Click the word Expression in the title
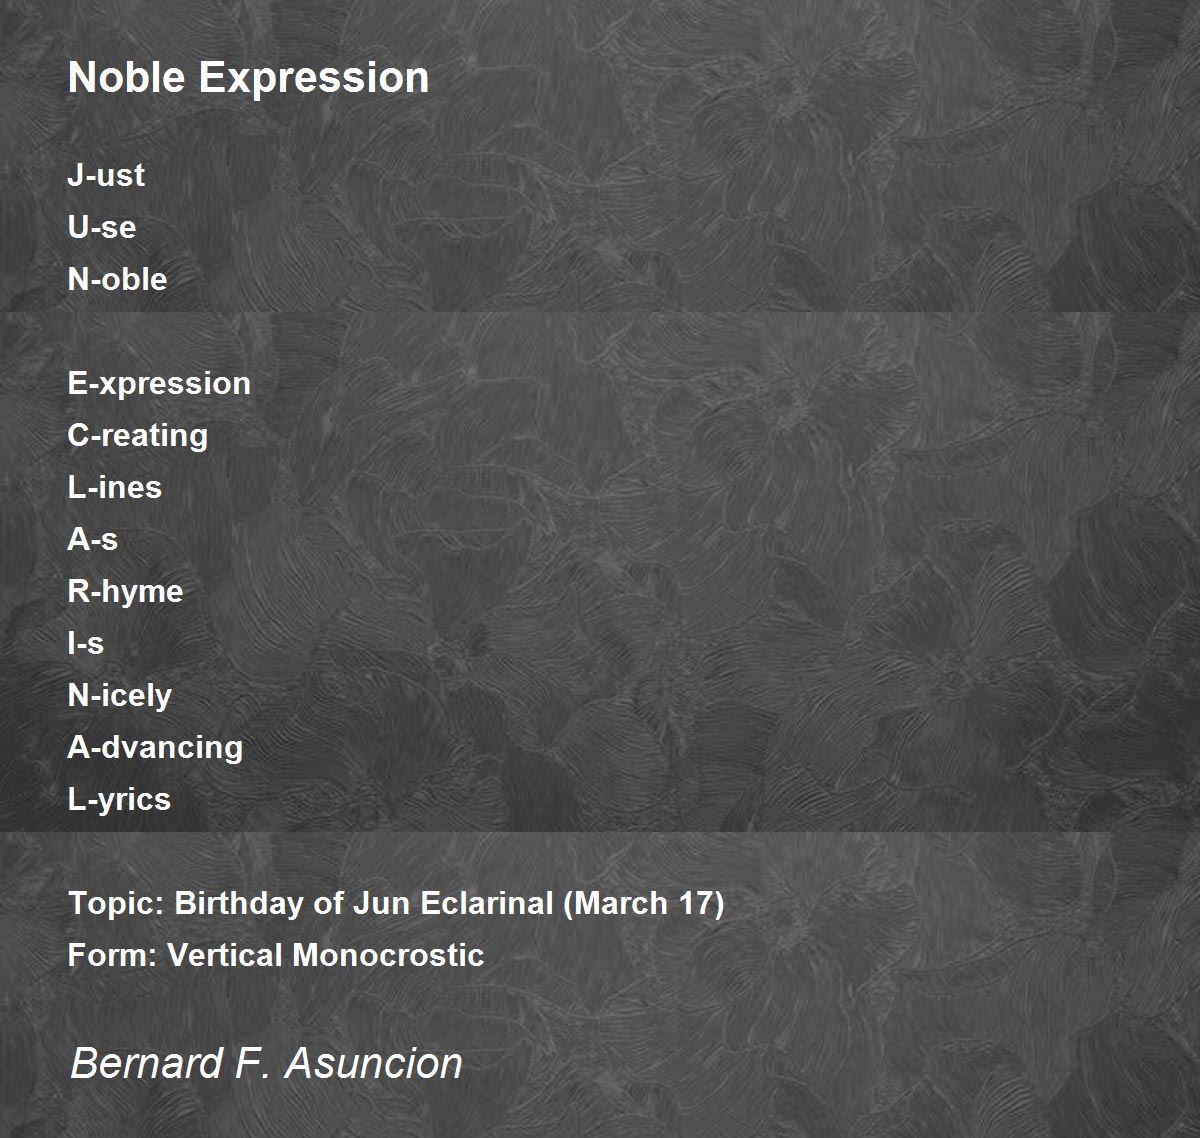 point(314,77)
